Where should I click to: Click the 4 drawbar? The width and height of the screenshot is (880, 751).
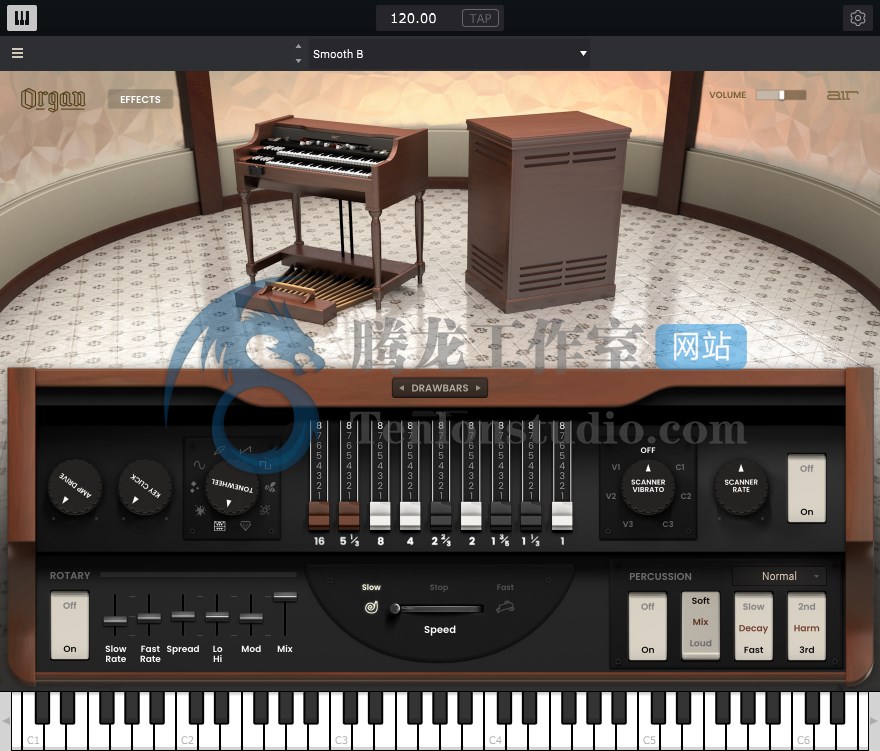click(x=410, y=516)
